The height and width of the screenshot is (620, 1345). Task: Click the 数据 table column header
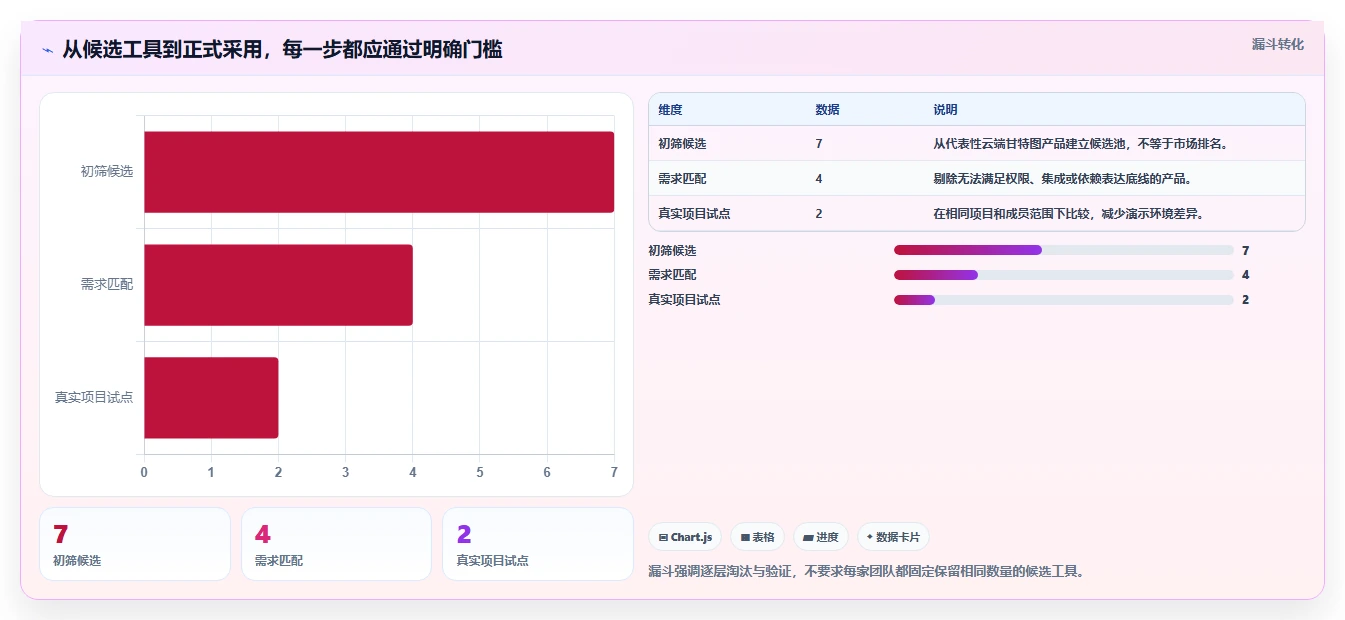(x=828, y=109)
